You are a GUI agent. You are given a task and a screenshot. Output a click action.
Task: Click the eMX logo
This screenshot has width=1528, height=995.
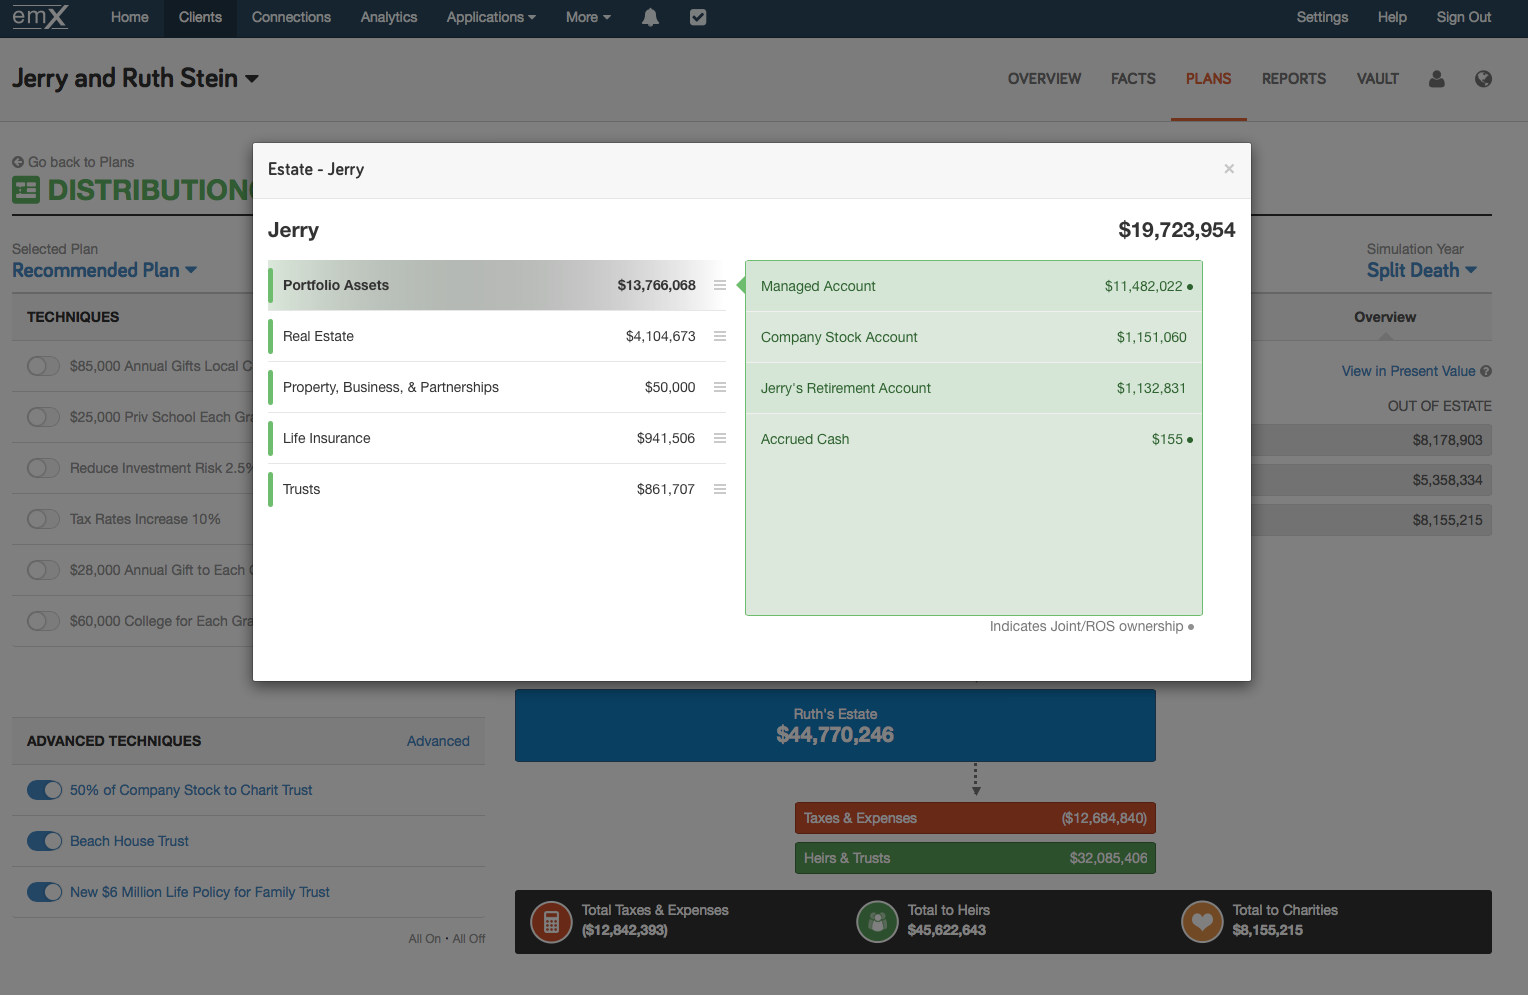pyautogui.click(x=40, y=17)
